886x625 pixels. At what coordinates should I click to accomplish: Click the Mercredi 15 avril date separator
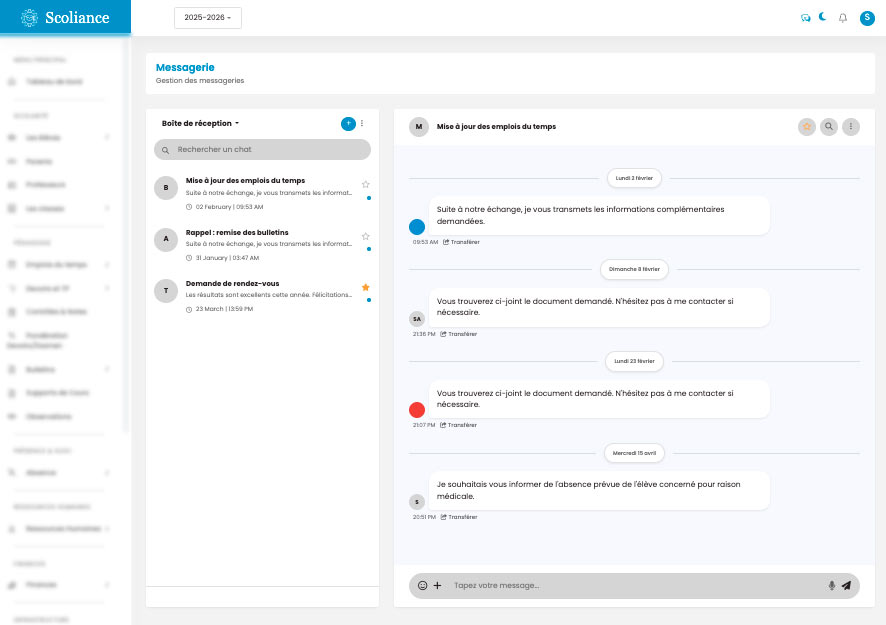(x=634, y=453)
